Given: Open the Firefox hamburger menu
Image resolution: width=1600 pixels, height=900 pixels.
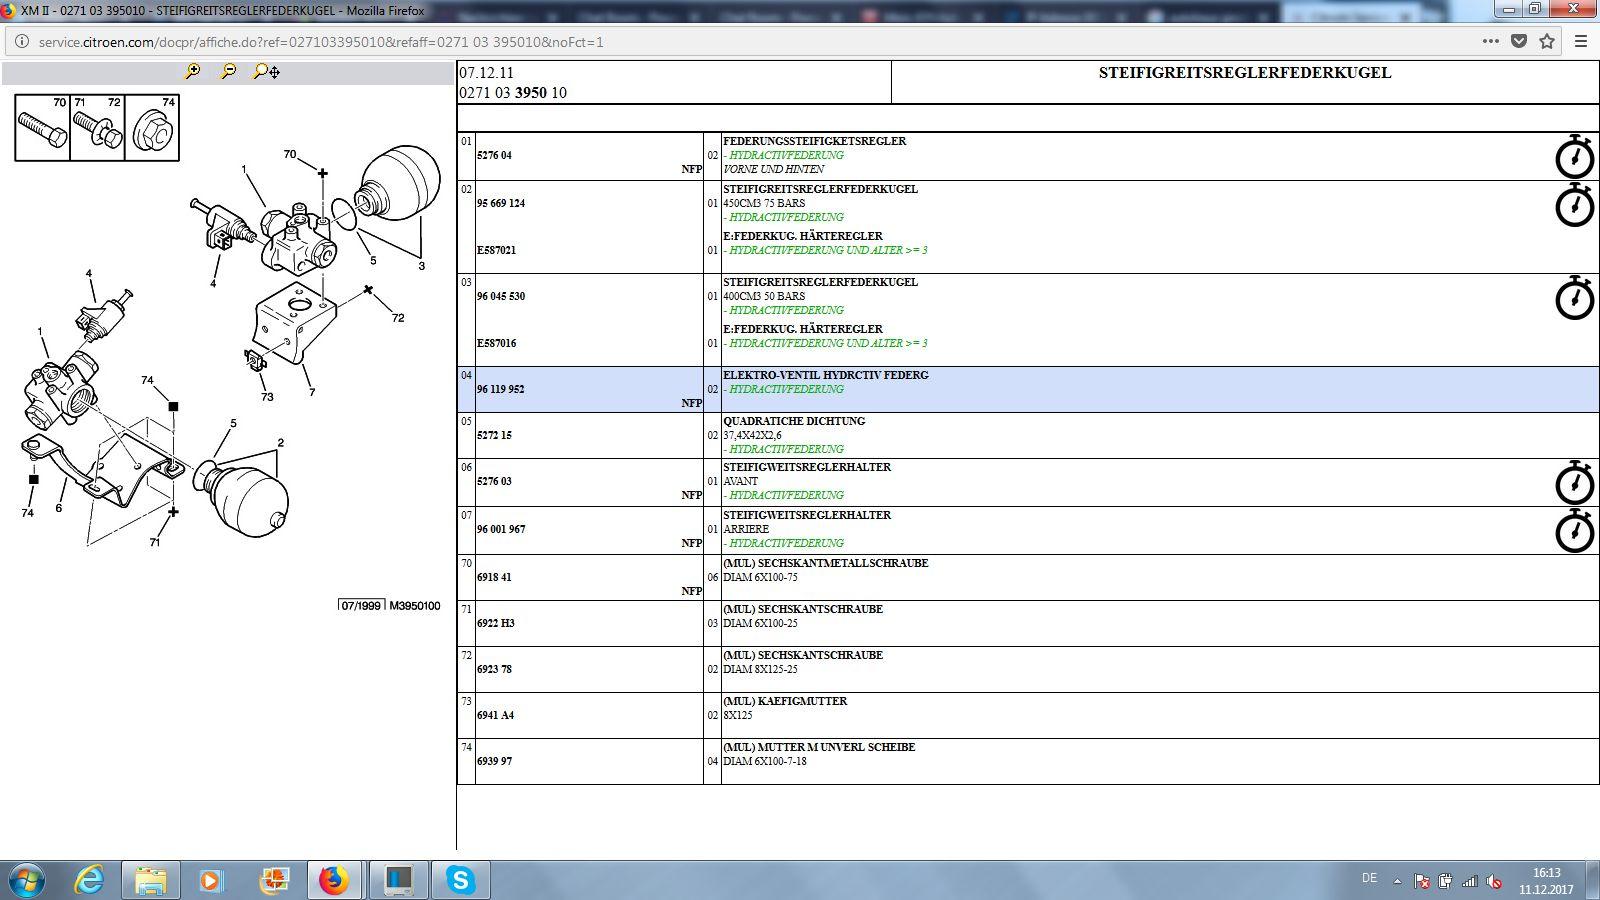Looking at the screenshot, I should coord(1581,41).
